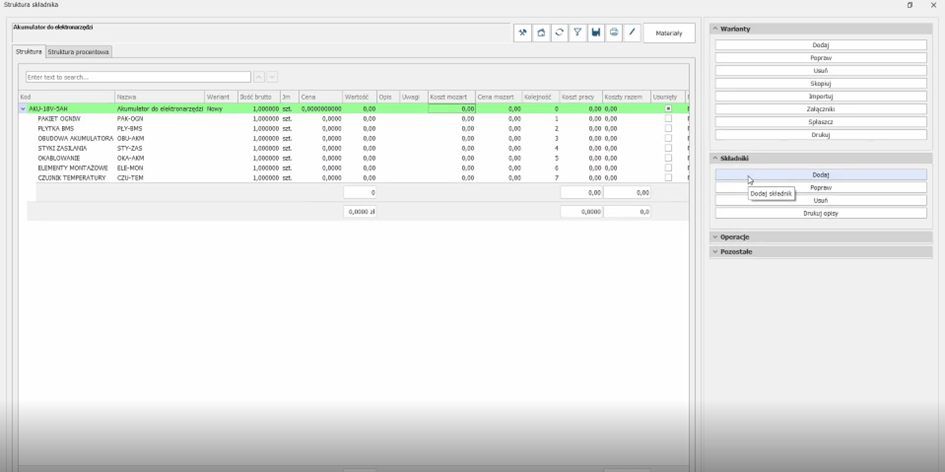Select the Struktura tab
The height and width of the screenshot is (472, 945).
click(x=29, y=51)
